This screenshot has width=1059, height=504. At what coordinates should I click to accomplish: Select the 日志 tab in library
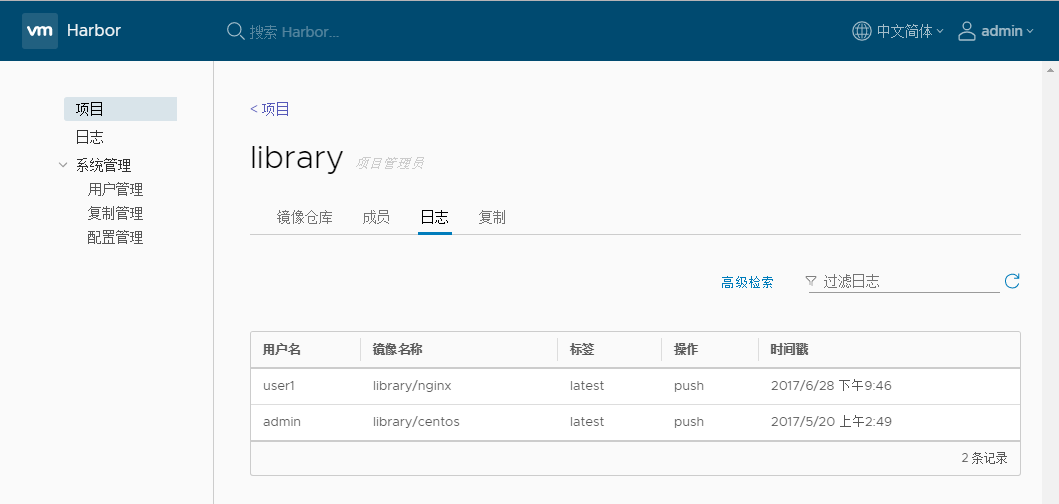coord(434,218)
